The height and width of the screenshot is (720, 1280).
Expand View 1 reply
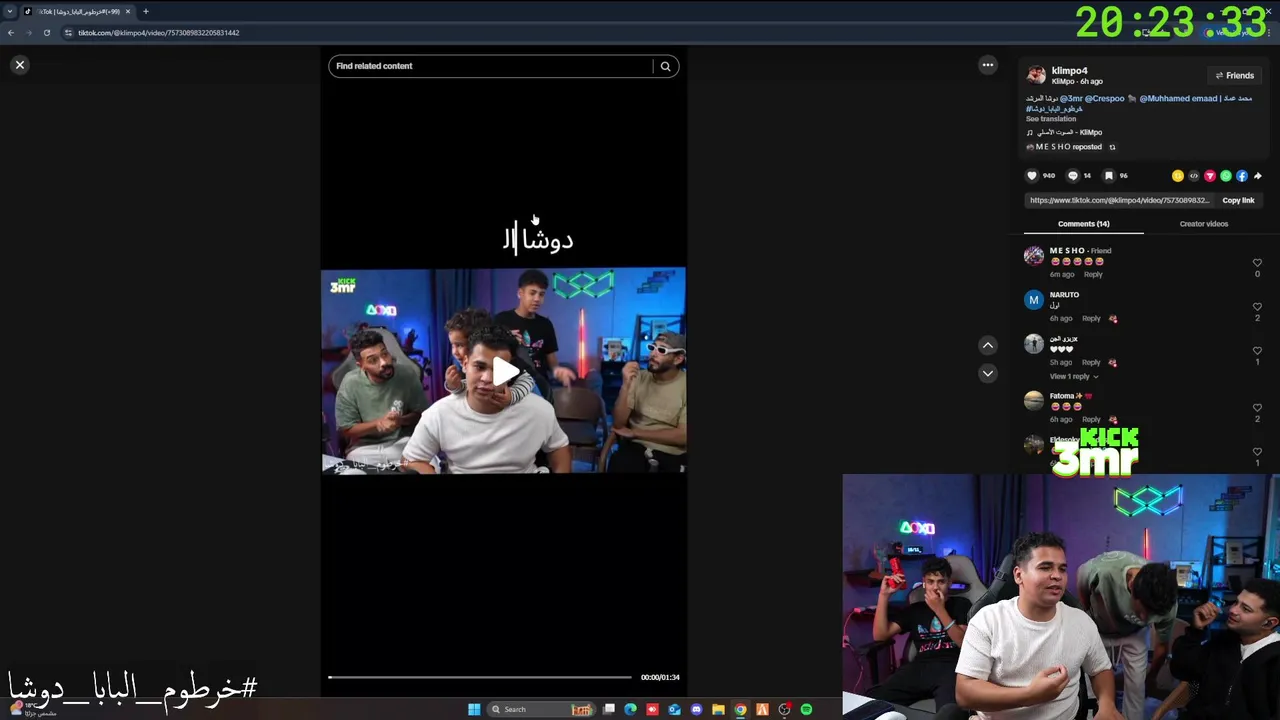point(1073,376)
